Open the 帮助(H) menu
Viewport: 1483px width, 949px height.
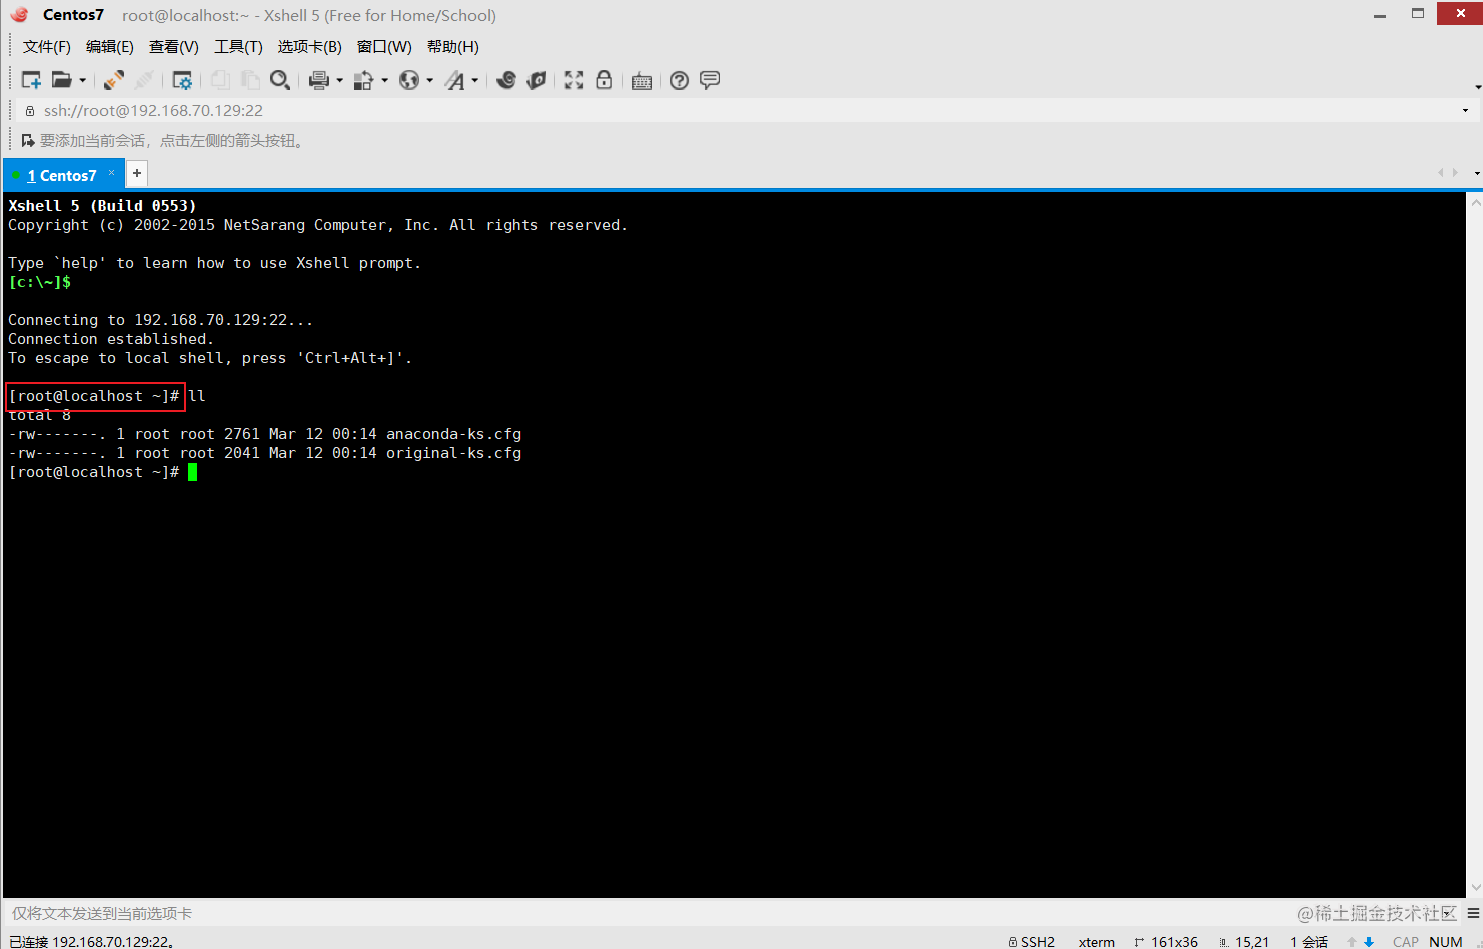453,47
